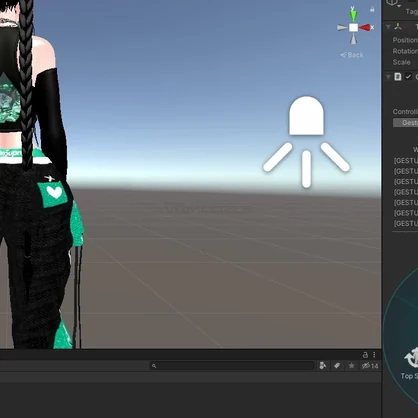Open search by label tag icon
This screenshot has height=418, width=418.
337,366
